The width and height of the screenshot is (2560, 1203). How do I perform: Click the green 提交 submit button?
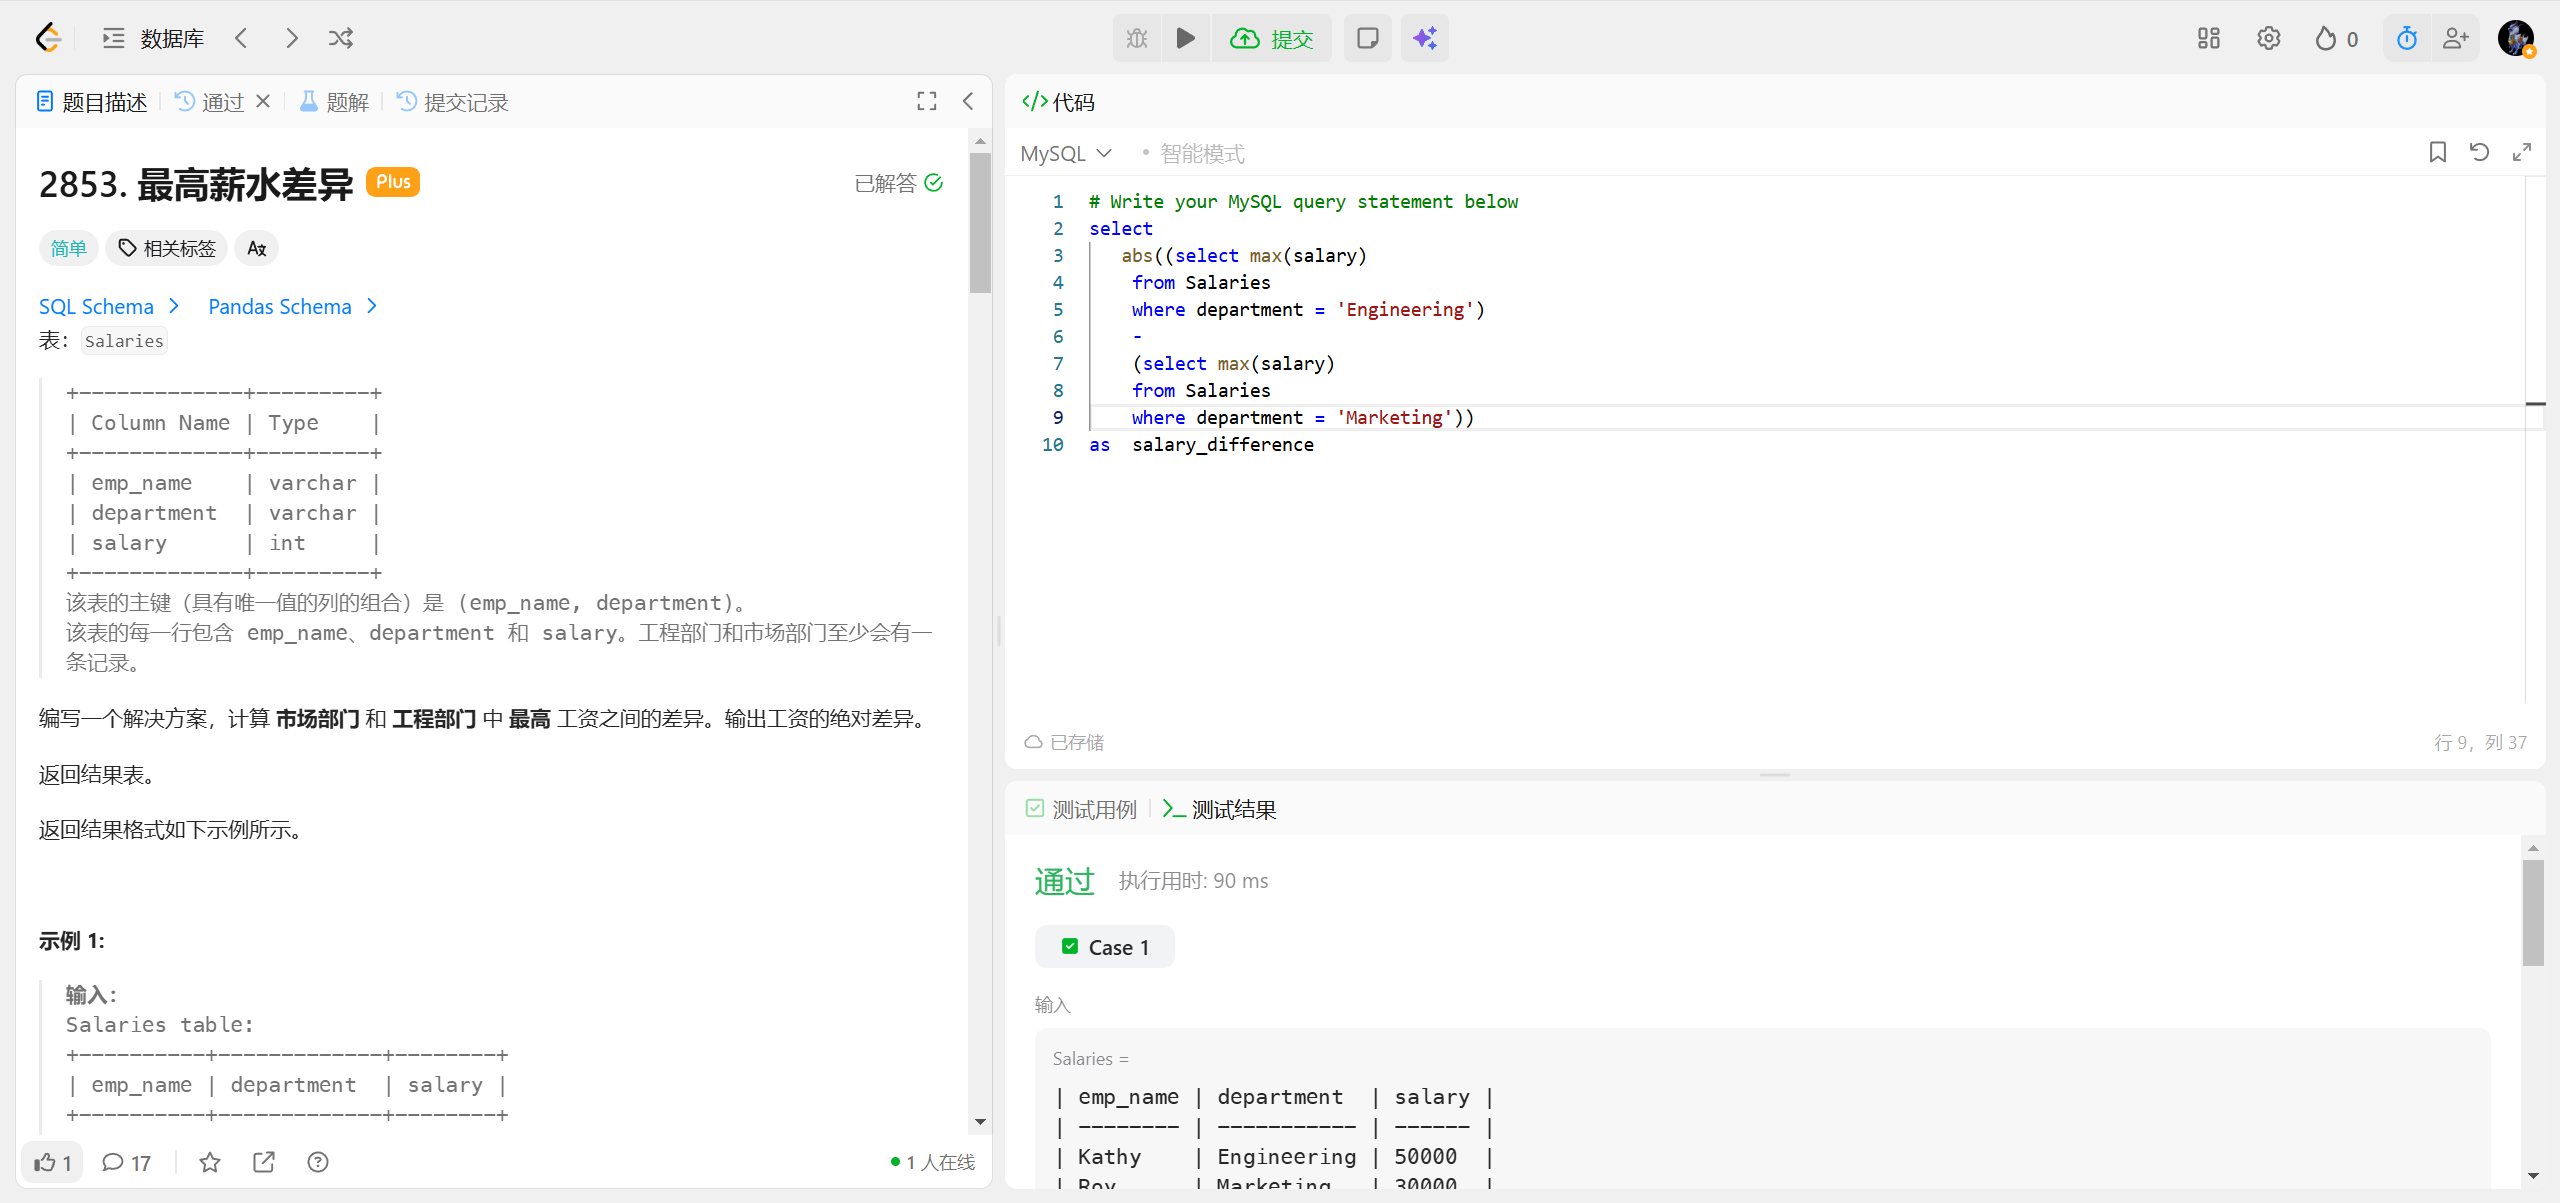coord(1271,38)
